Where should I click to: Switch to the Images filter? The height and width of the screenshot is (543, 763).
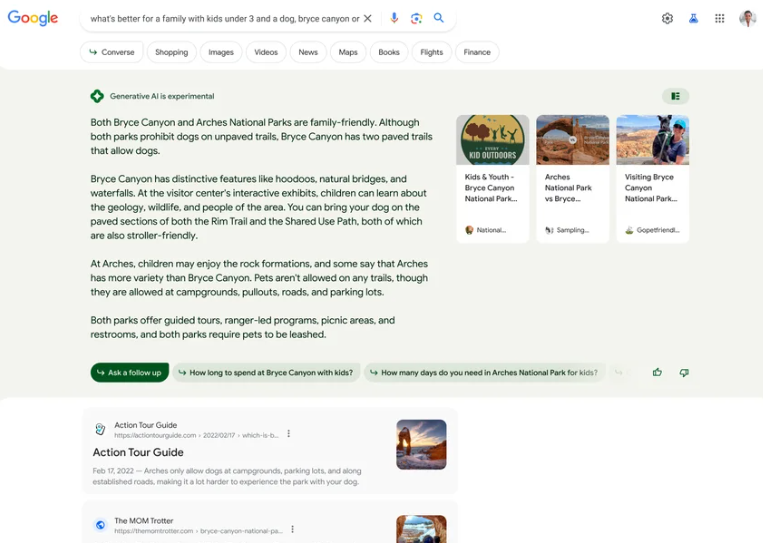221,52
